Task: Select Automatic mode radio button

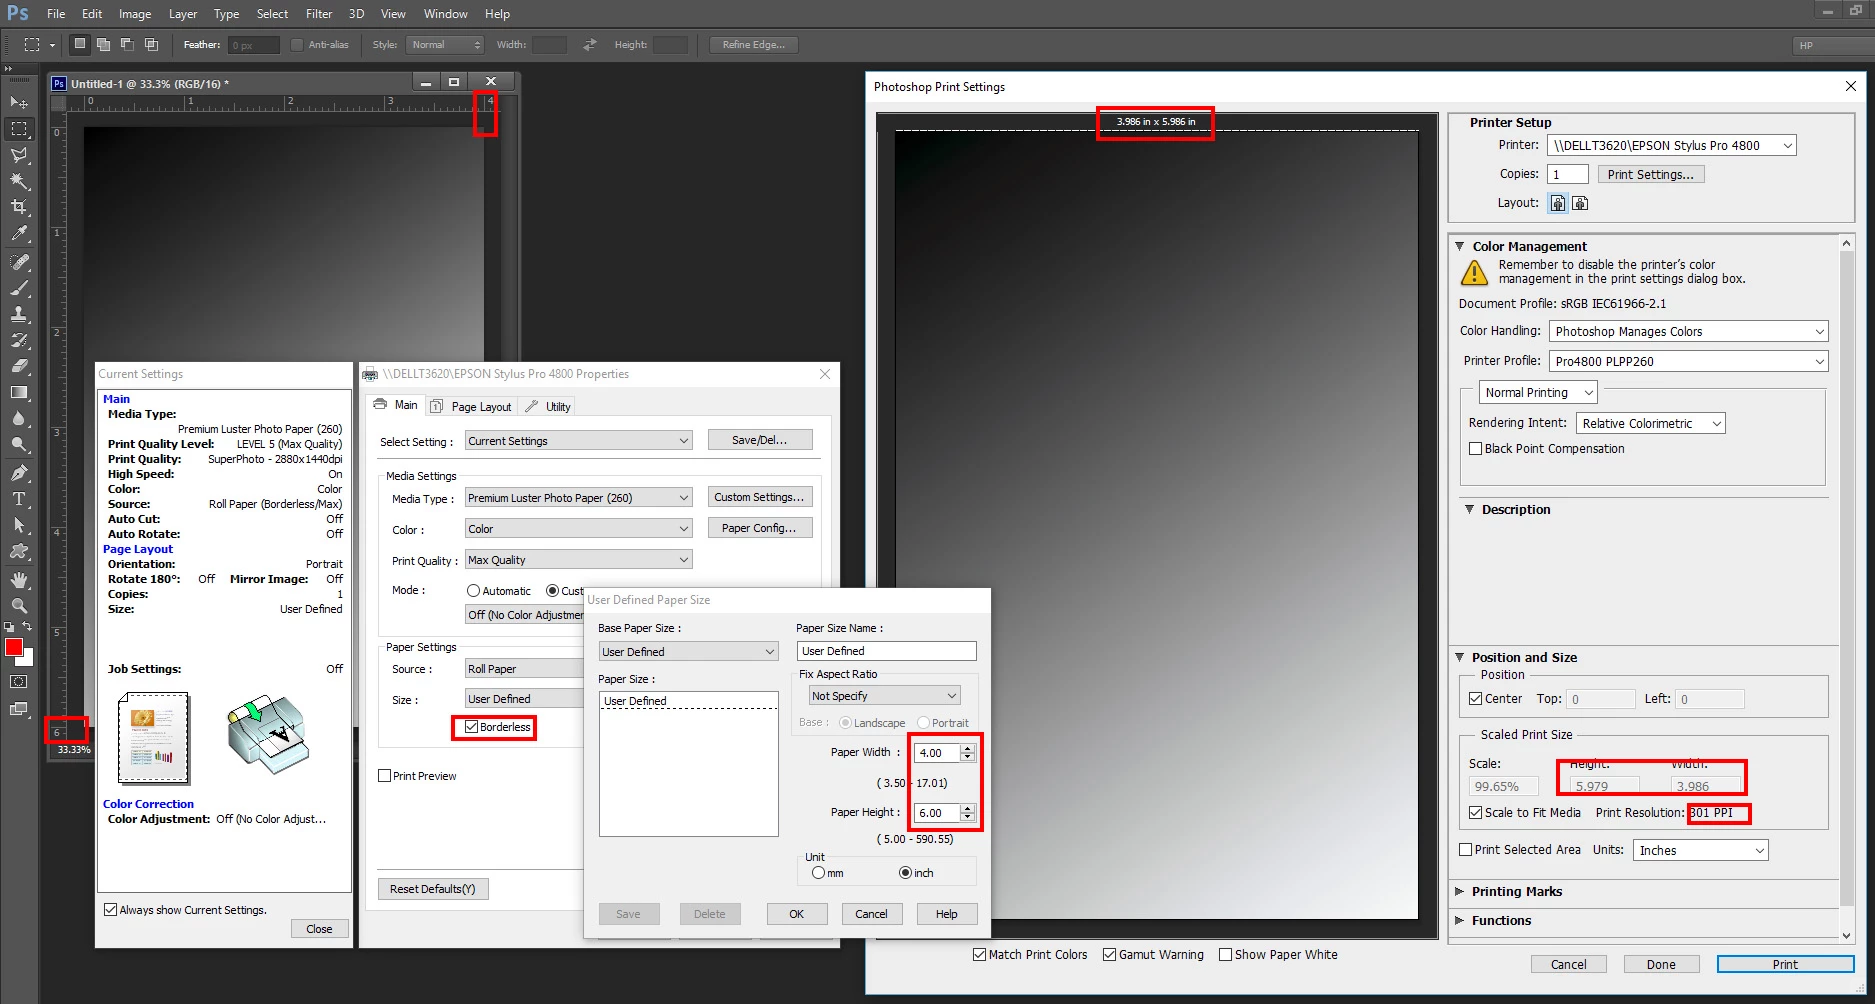Action: pyautogui.click(x=474, y=591)
